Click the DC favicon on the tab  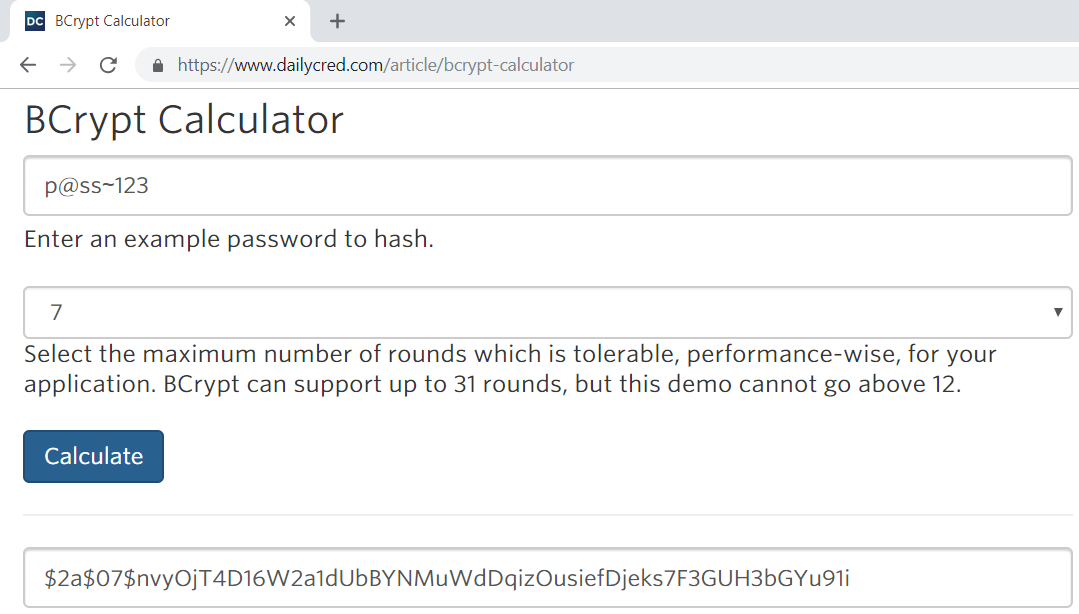click(35, 21)
